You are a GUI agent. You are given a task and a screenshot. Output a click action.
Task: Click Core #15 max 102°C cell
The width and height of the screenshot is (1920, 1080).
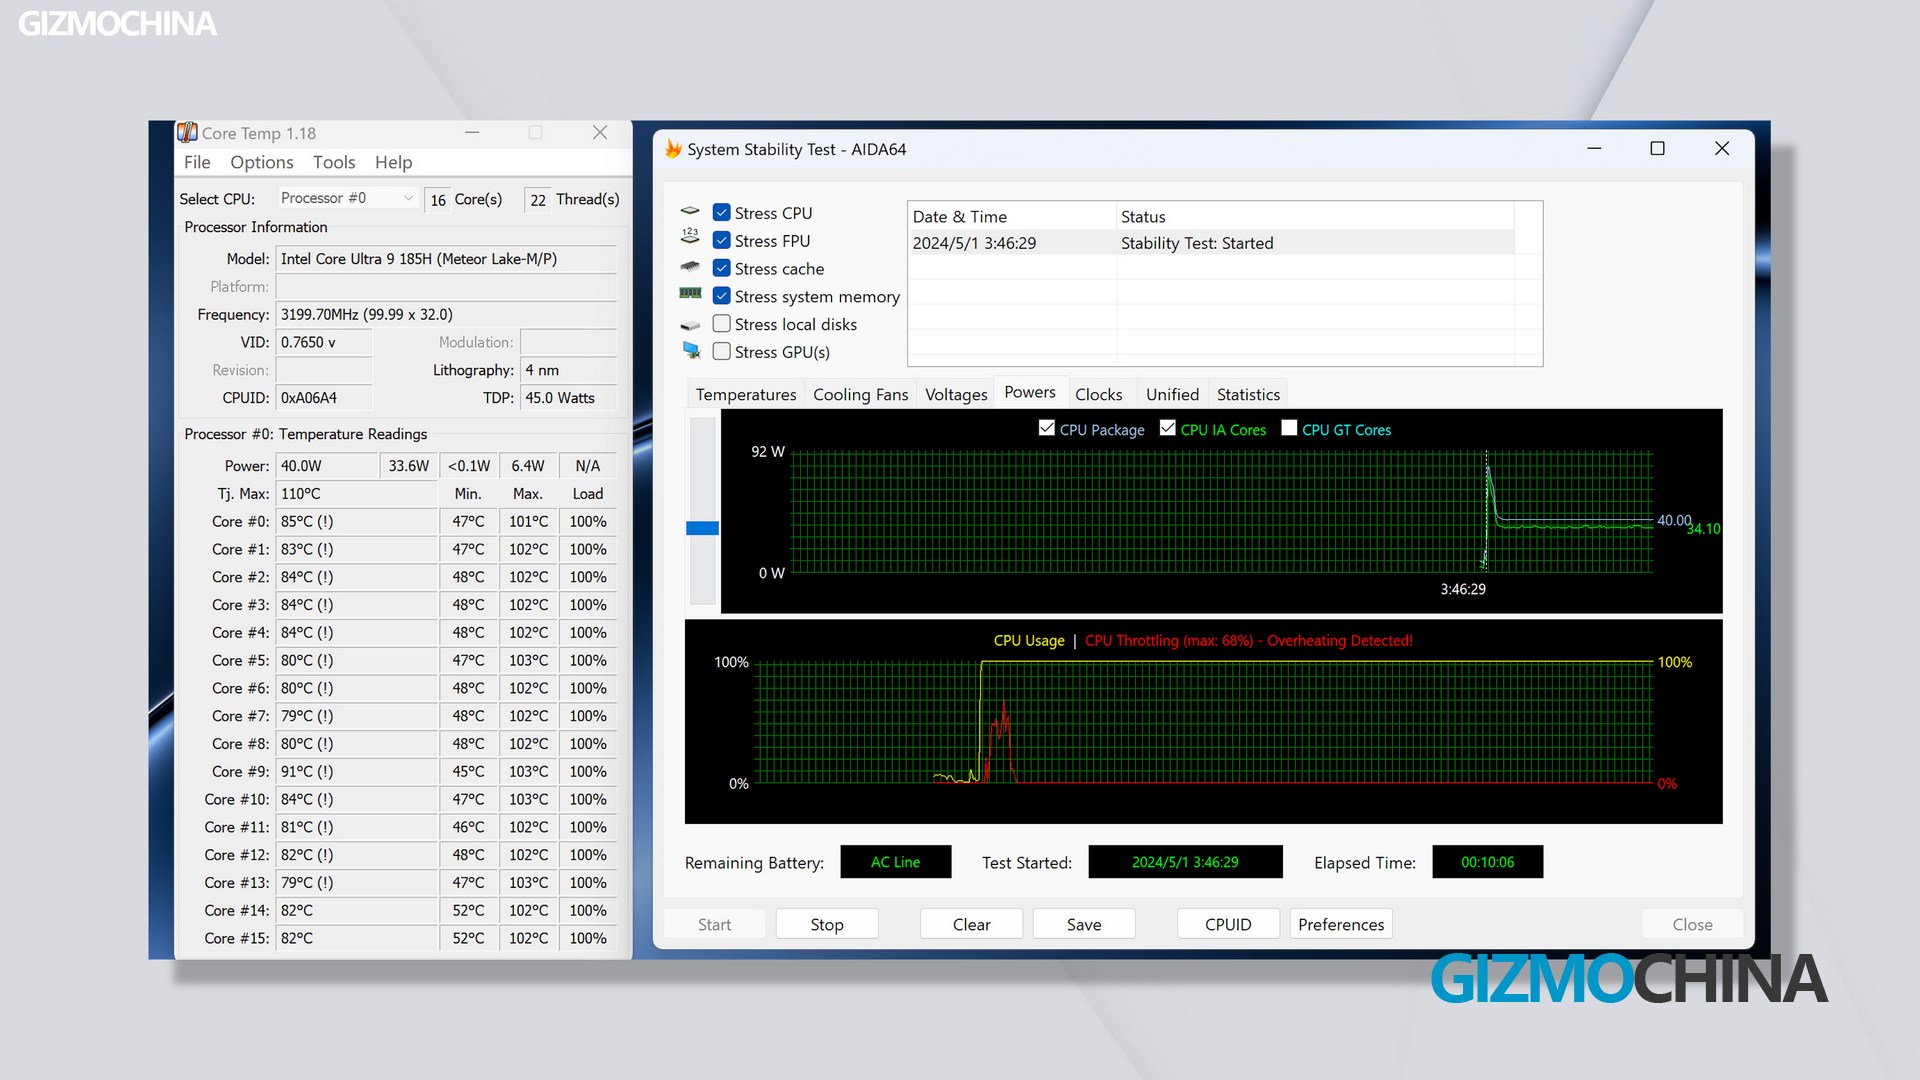pyautogui.click(x=528, y=938)
